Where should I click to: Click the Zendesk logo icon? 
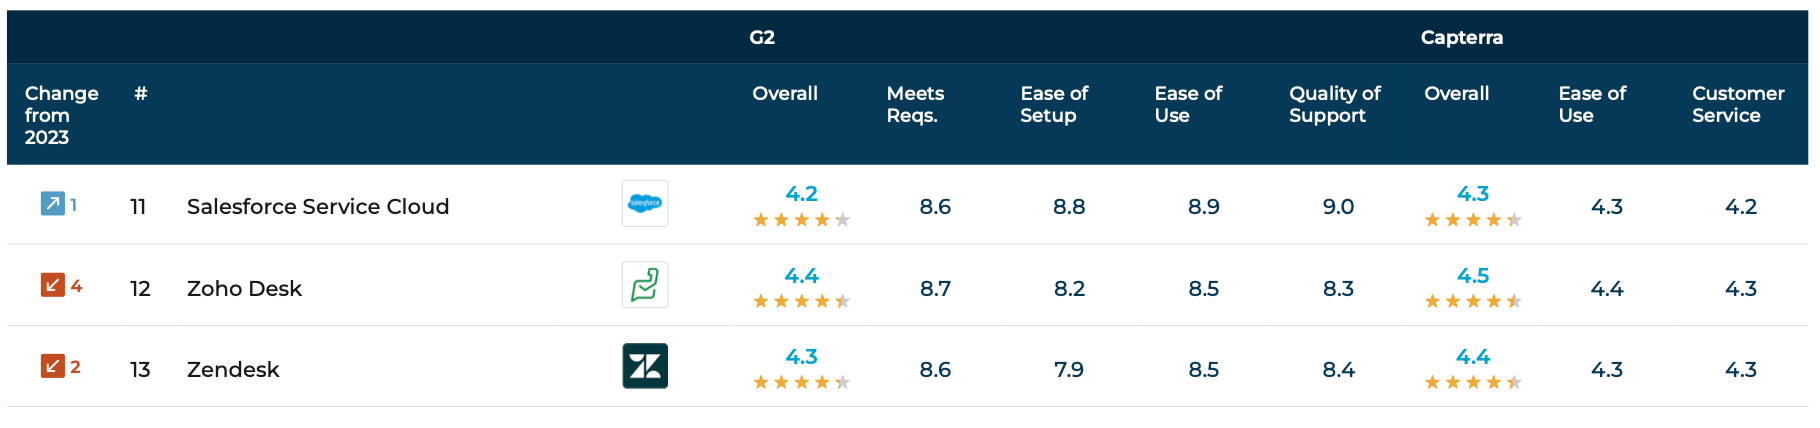pyautogui.click(x=645, y=366)
